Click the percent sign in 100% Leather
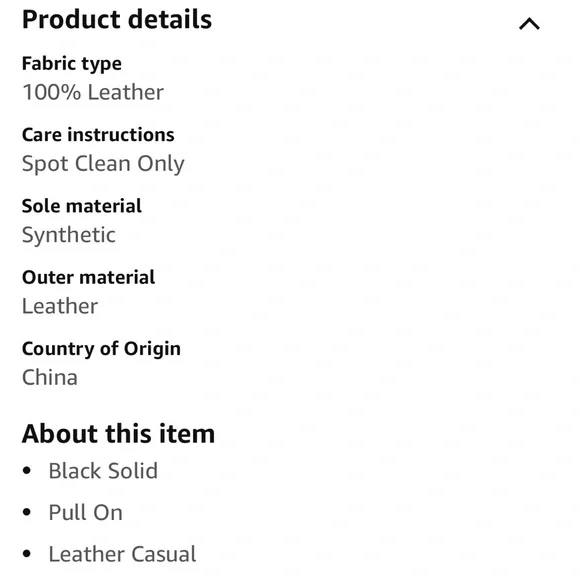Image resolution: width=580 pixels, height=580 pixels. [x=71, y=92]
